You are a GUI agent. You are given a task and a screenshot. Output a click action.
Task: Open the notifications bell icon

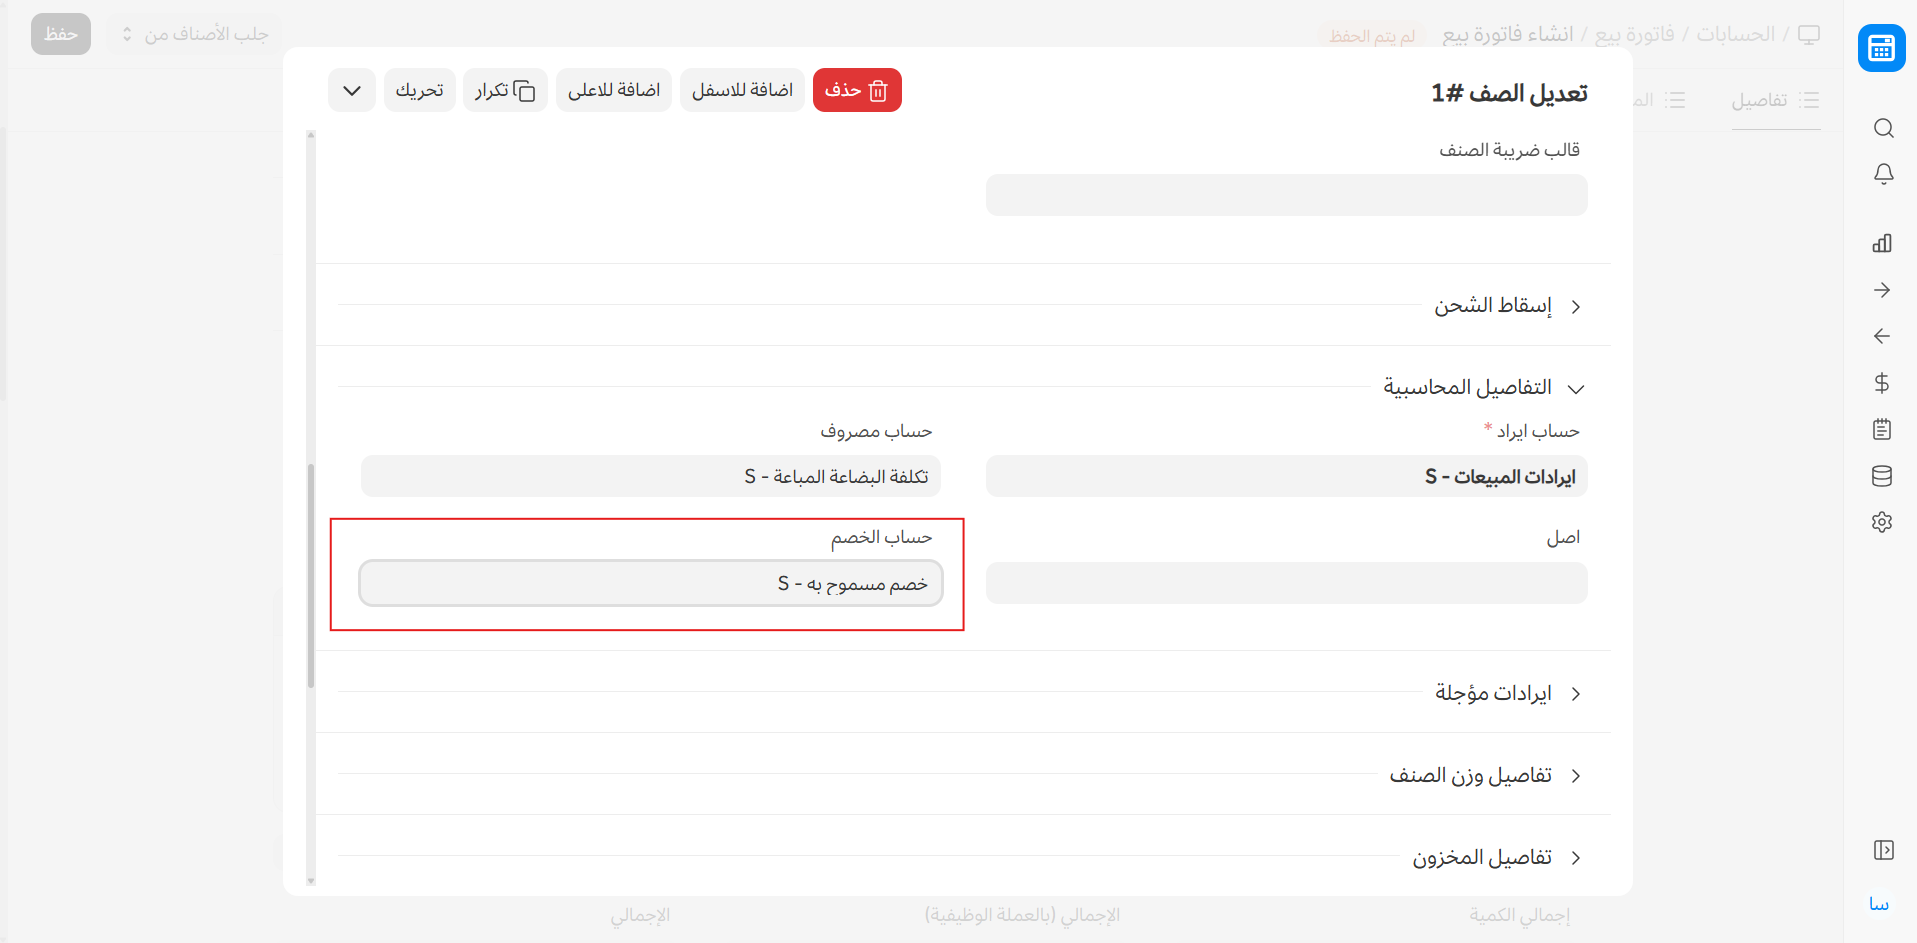[1883, 174]
